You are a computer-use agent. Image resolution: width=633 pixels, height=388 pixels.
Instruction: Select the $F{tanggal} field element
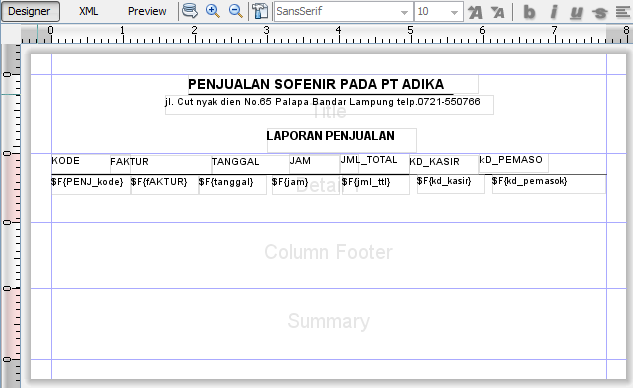tap(233, 185)
